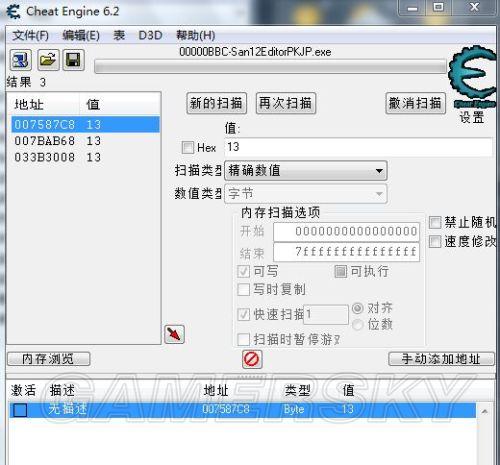Expand the 扫描类型 精确数值 dropdown
Image resolution: width=500 pixels, height=465 pixels.
[306, 171]
